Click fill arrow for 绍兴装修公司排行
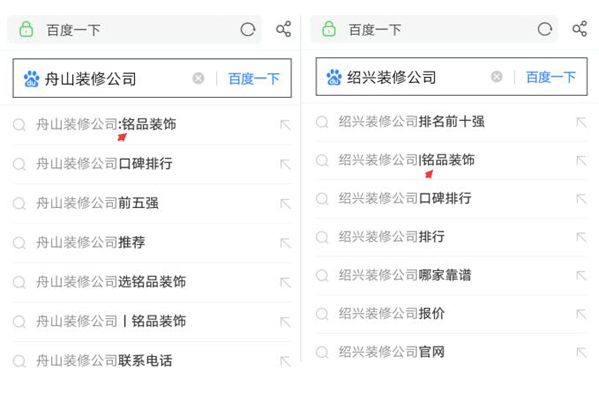This screenshot has height=395, width=599. [x=581, y=237]
